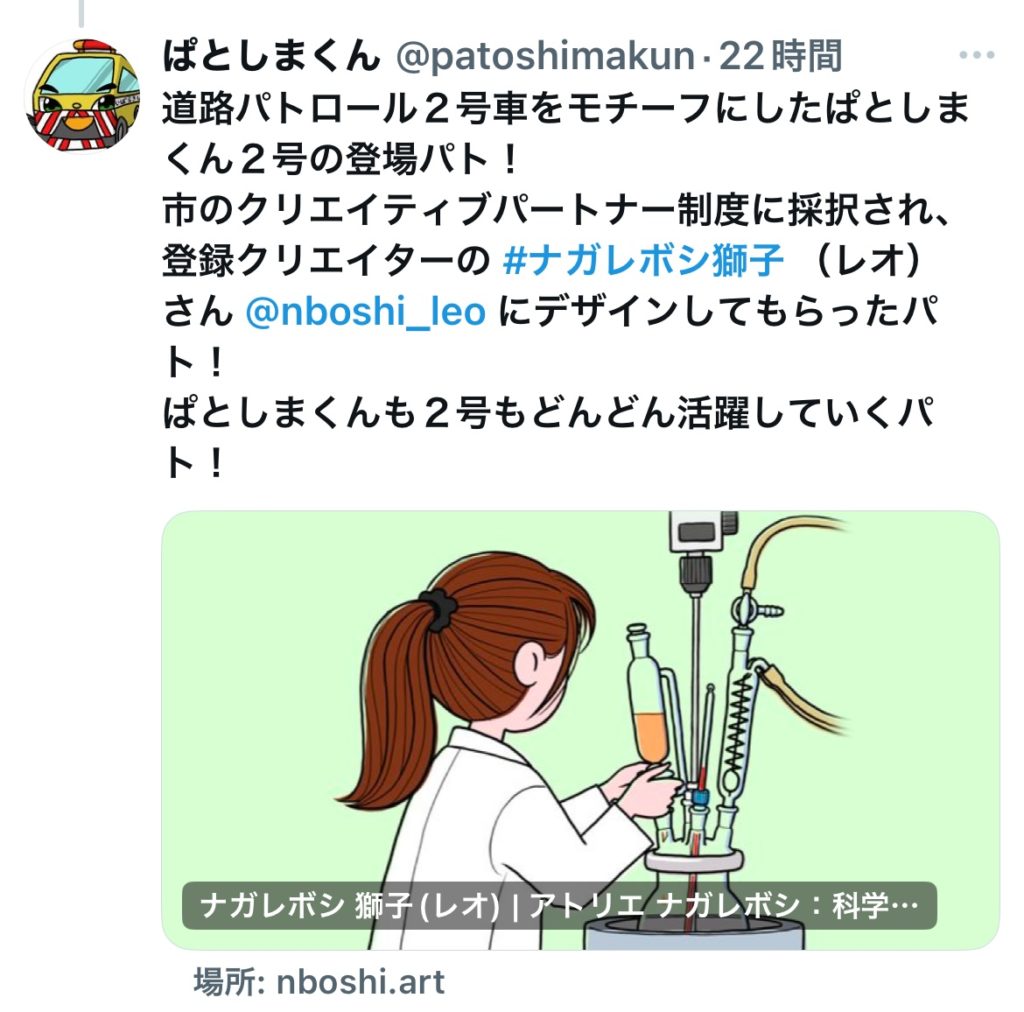Viewport: 1024px width, 1012px height.
Task: Click the thread connector line above avatar
Action: (81, 13)
